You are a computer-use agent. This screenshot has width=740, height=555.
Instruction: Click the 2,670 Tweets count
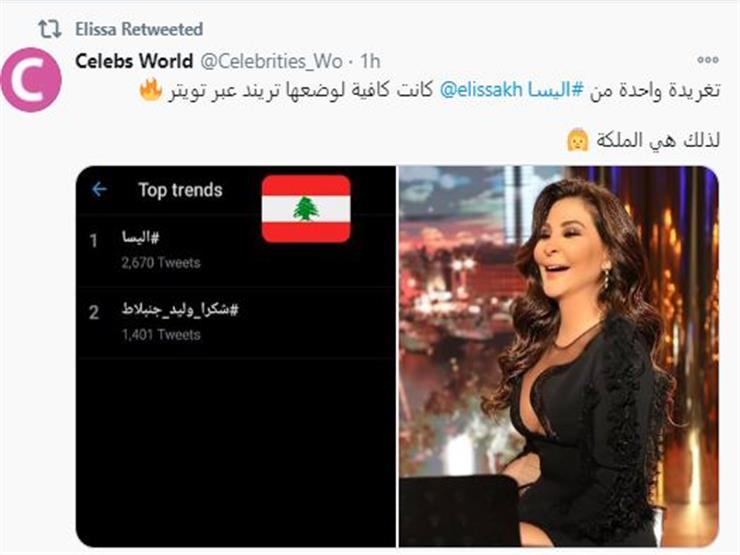pos(161,263)
